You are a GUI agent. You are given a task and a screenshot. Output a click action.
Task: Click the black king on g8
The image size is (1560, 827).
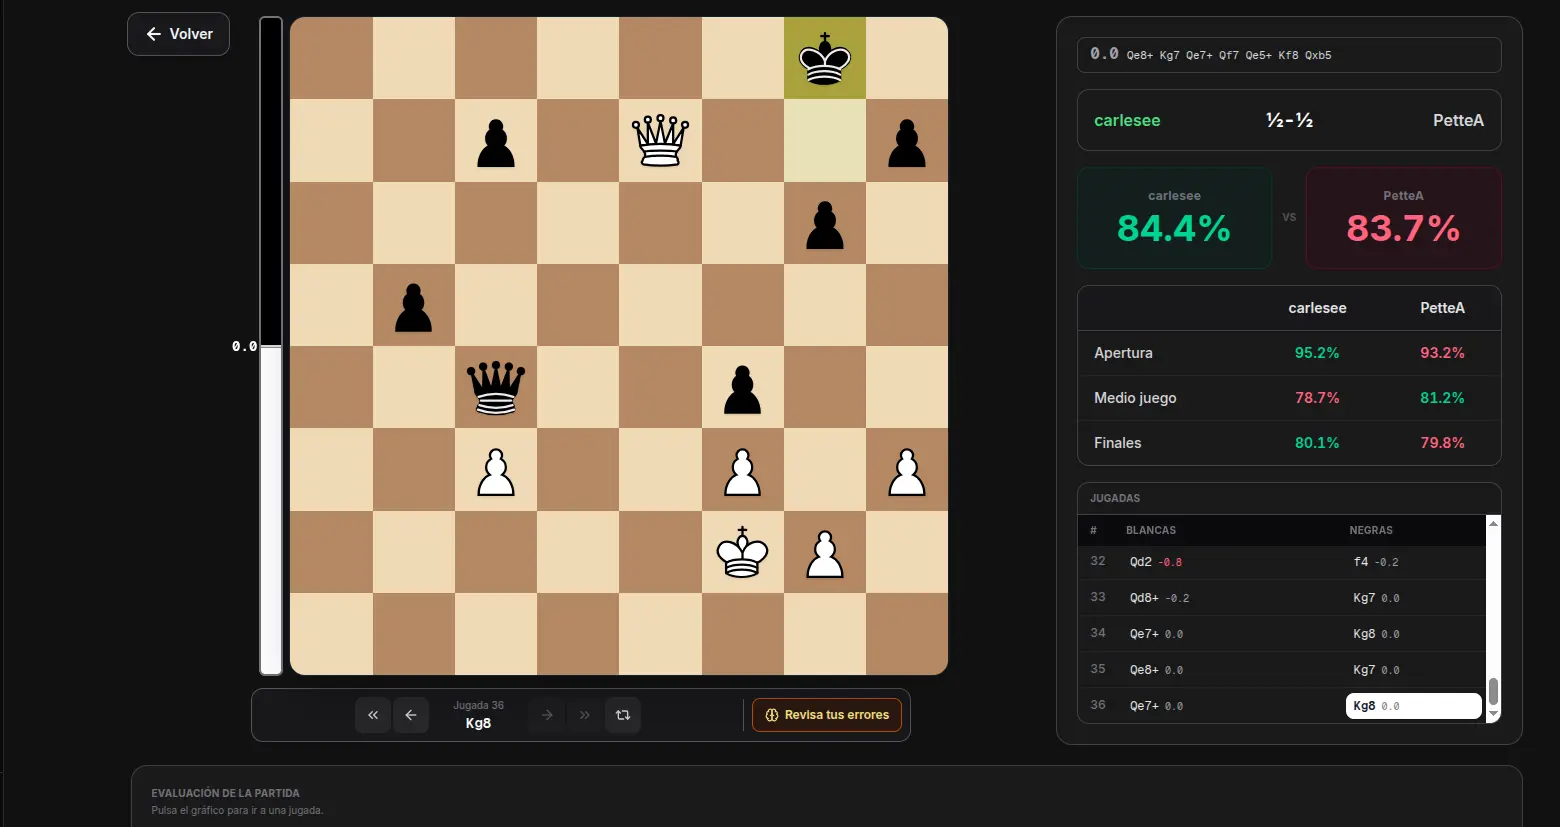point(825,58)
